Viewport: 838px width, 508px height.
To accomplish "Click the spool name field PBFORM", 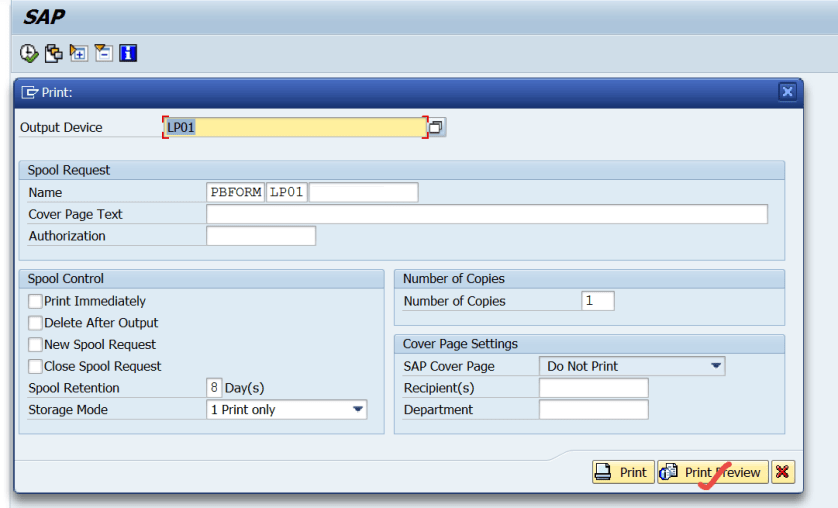I will (x=236, y=192).
